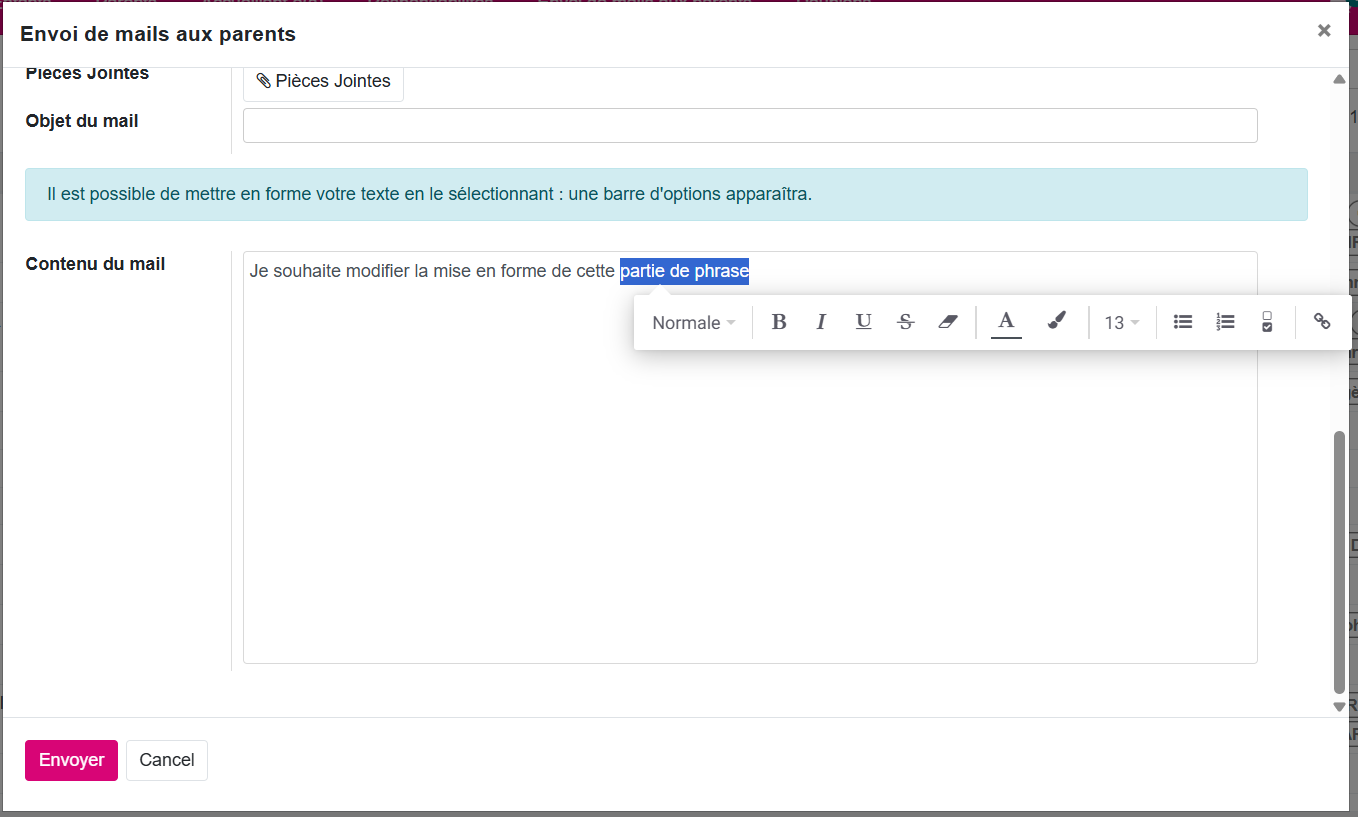Choose font color with the A icon

click(1006, 322)
